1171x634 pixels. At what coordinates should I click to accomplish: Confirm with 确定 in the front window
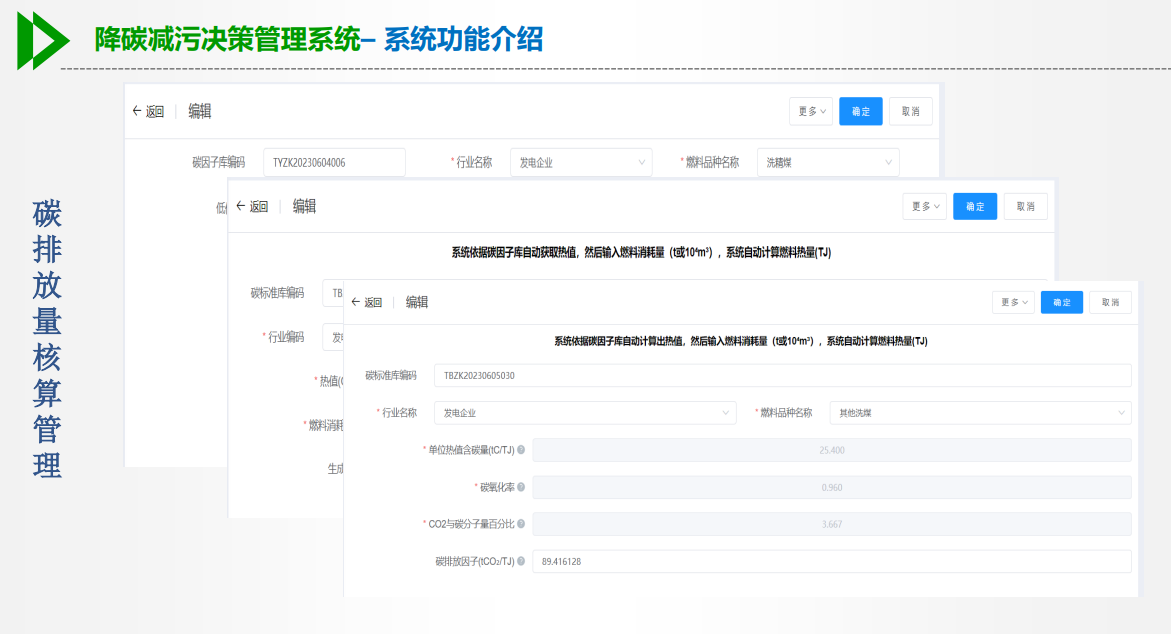coord(1062,302)
